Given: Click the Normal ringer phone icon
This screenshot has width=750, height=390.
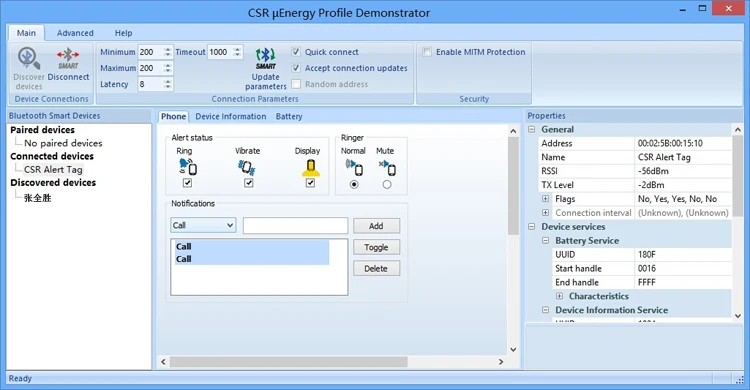Looking at the screenshot, I should 354,167.
